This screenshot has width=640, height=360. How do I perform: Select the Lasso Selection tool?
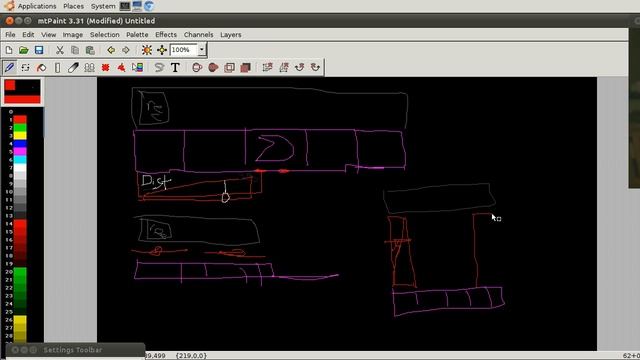pyautogui.click(x=159, y=67)
